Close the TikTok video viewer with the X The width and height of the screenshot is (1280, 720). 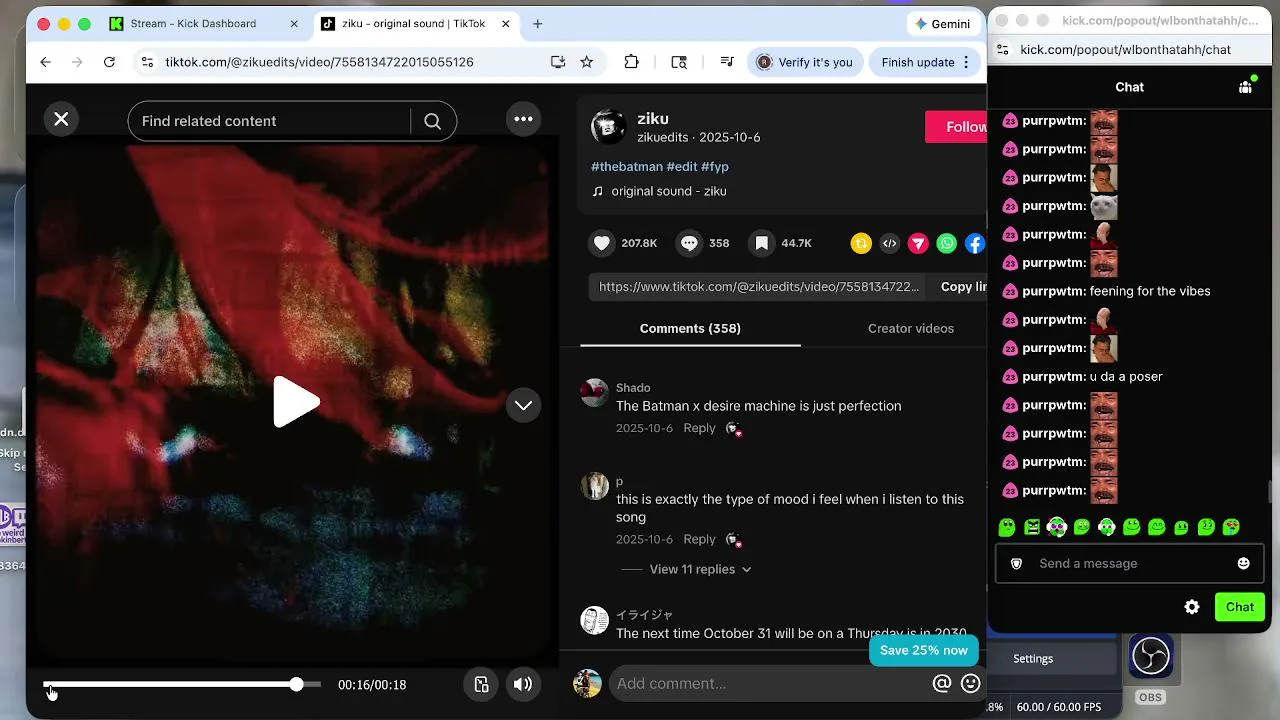61,119
